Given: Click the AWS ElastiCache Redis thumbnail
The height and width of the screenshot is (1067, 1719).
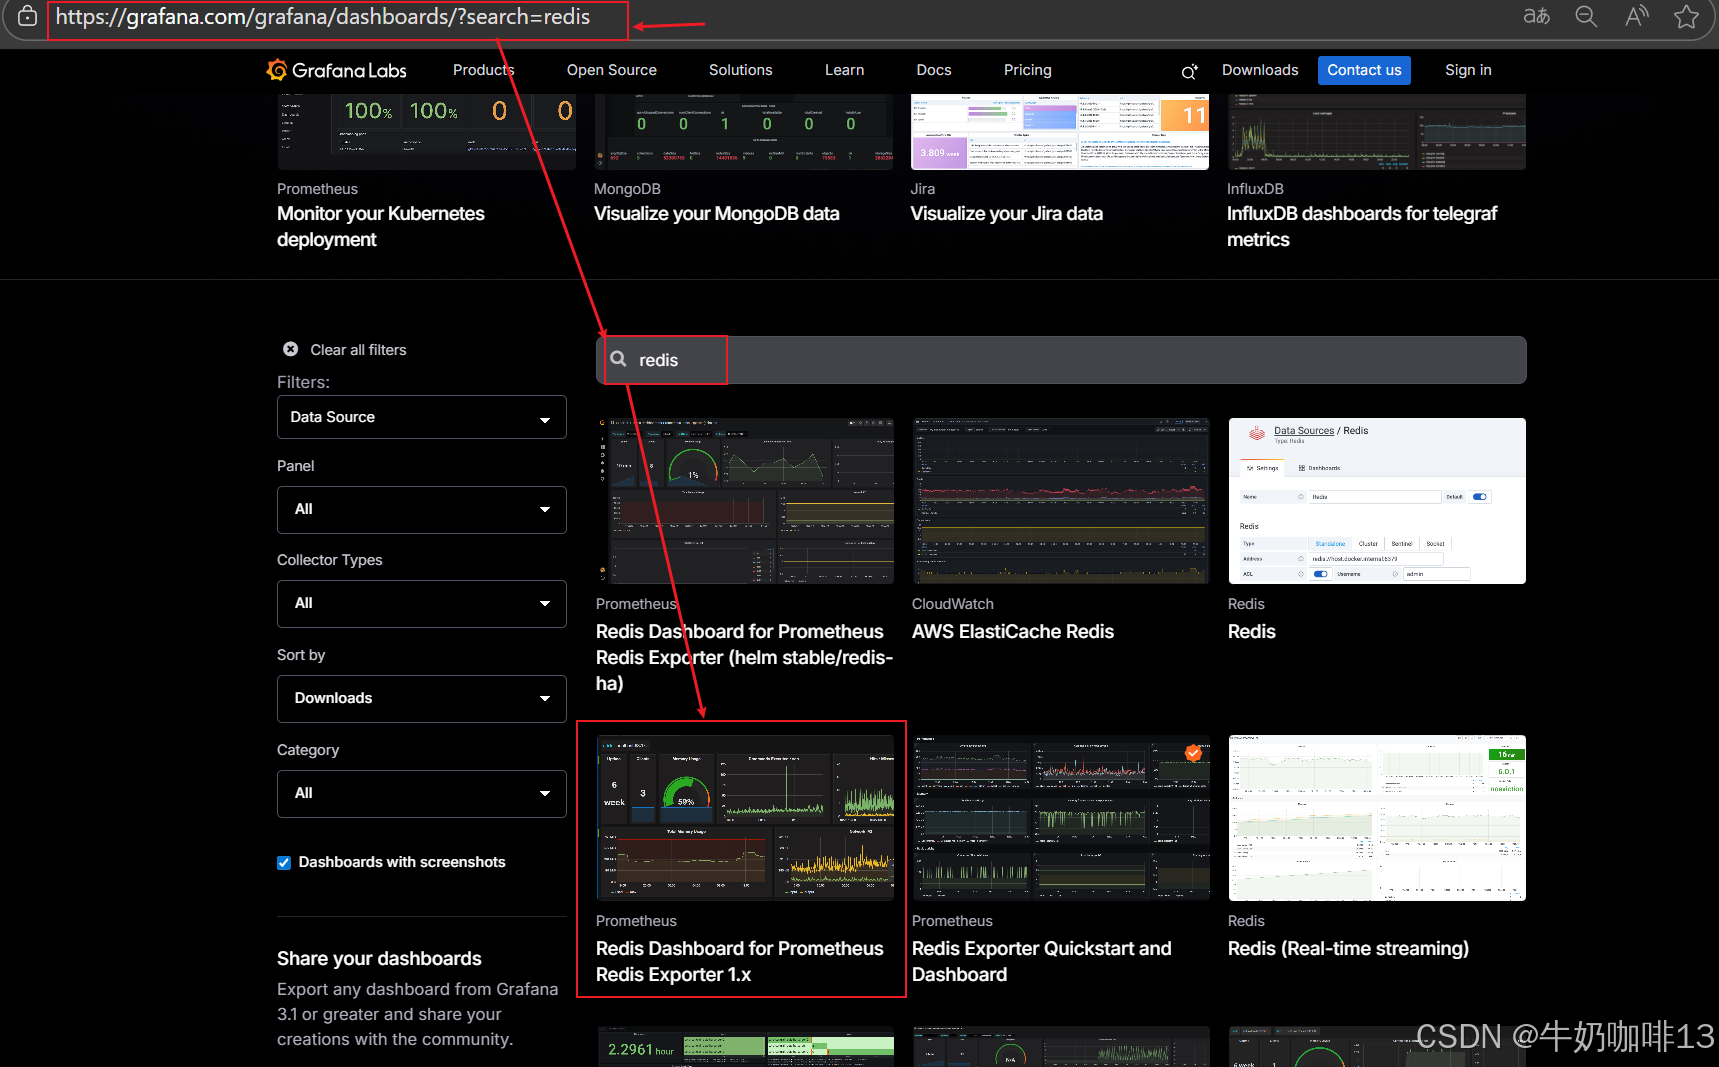Looking at the screenshot, I should pyautogui.click(x=1061, y=501).
